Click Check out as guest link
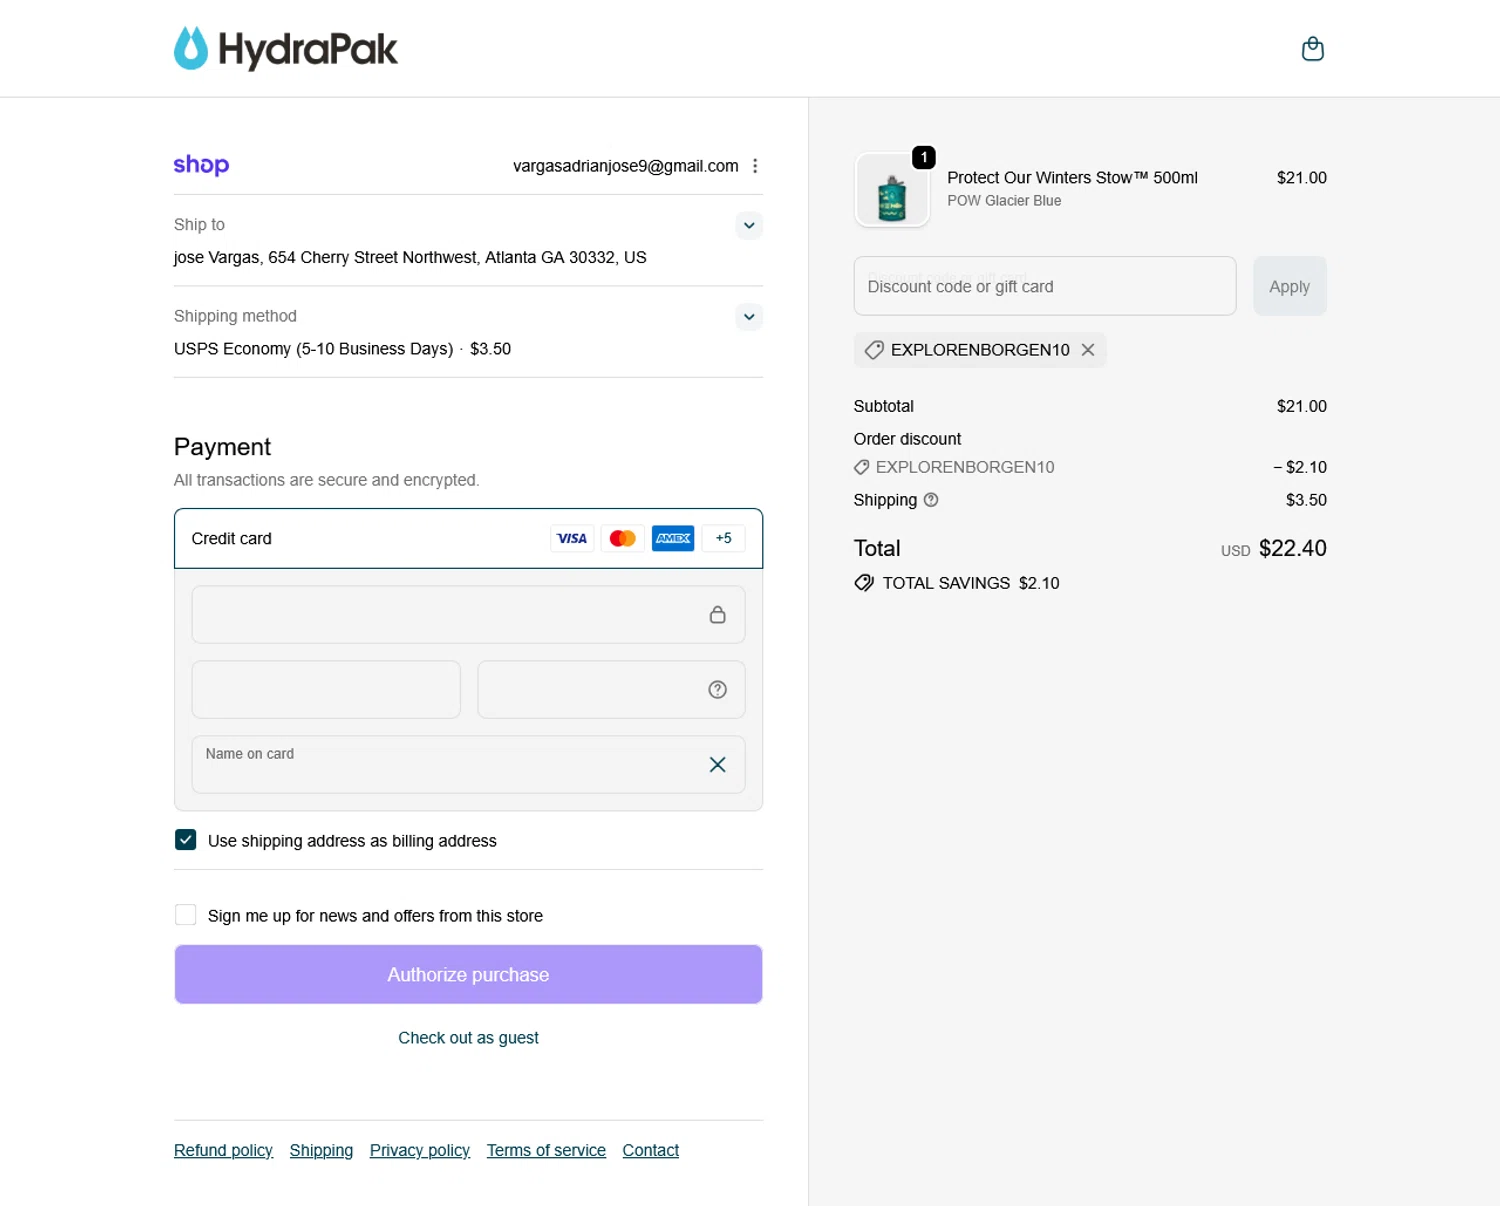1500x1206 pixels. pos(468,1038)
